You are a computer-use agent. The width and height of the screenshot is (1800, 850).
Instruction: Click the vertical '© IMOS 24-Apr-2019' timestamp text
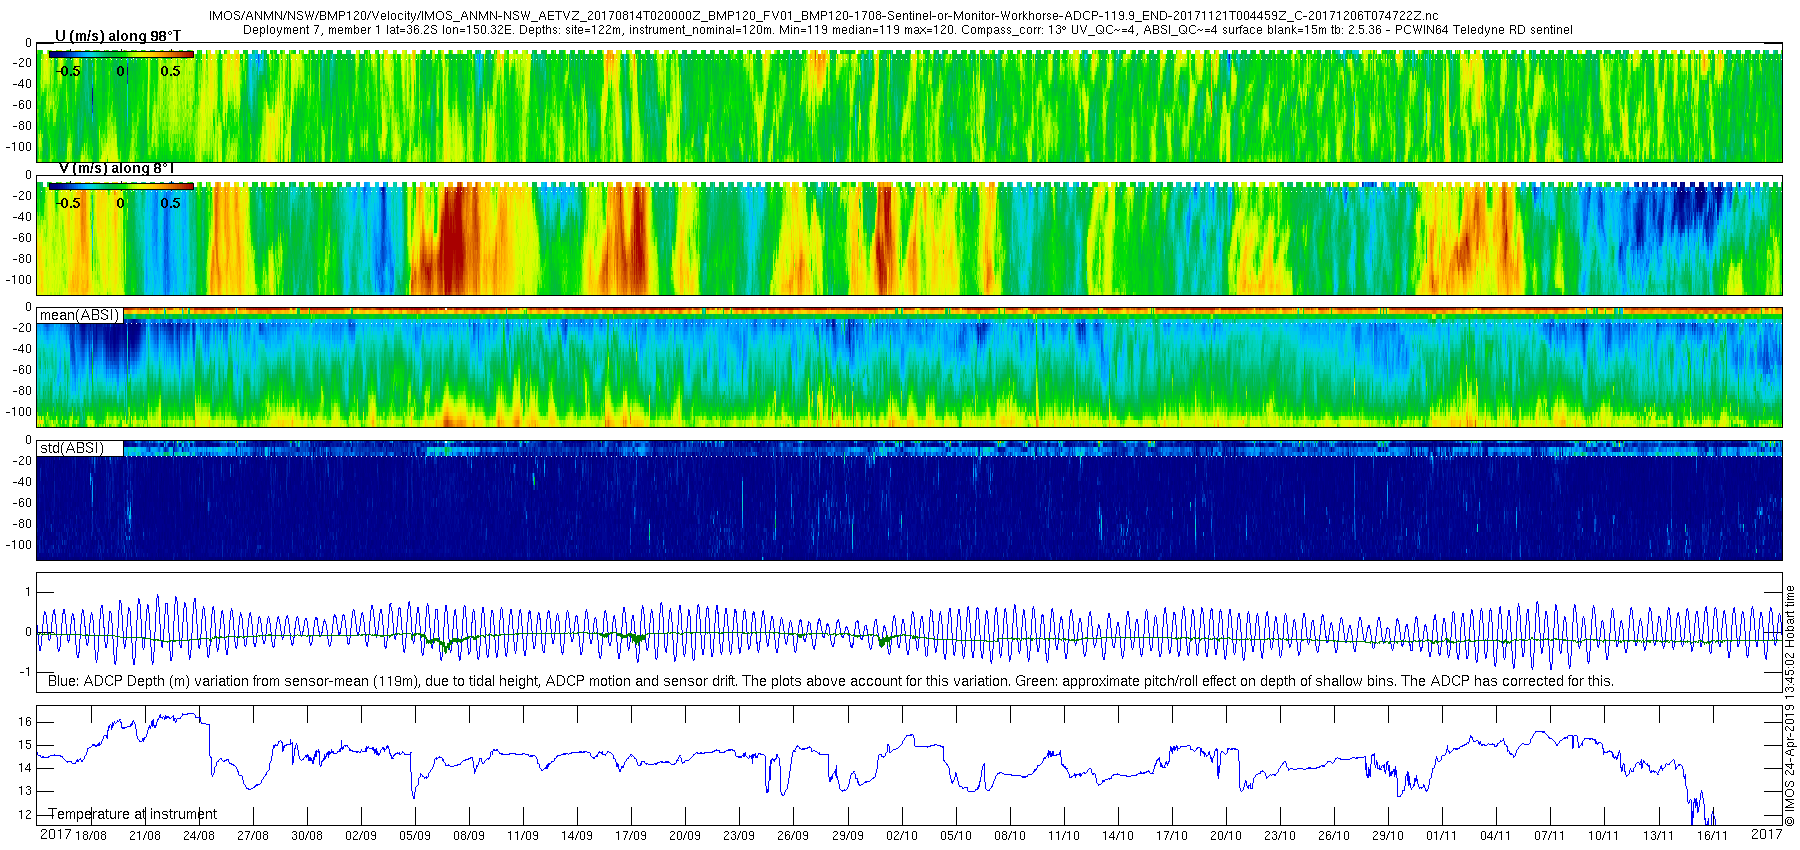pyautogui.click(x=1790, y=706)
